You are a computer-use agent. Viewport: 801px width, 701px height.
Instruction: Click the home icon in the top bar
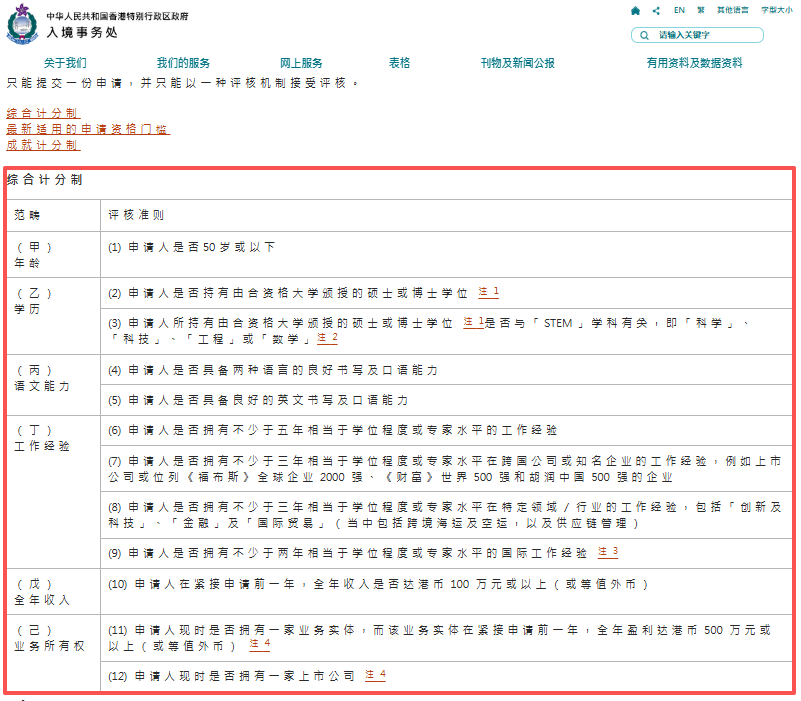635,9
